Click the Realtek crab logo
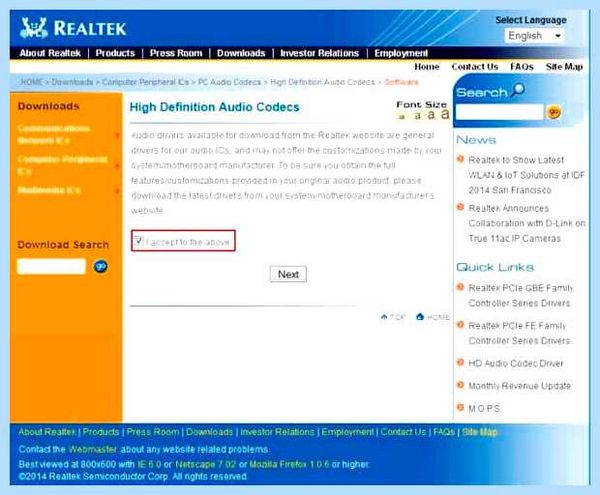Screen dimensions: 600x495 [34, 28]
